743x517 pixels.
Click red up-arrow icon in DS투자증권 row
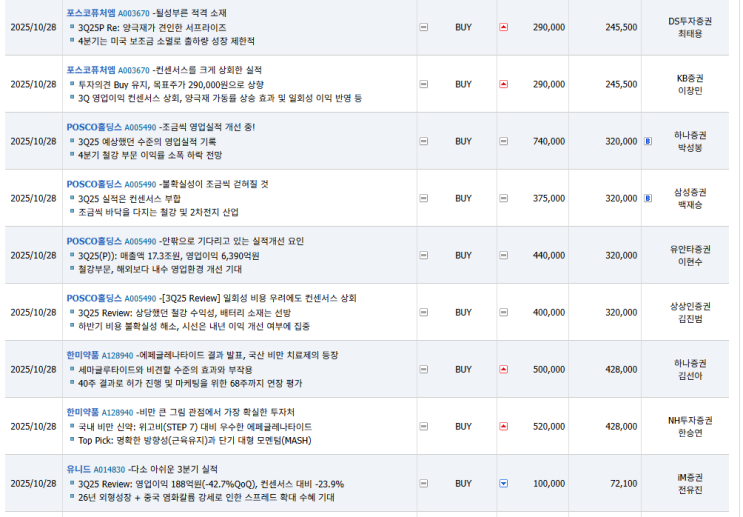503,27
